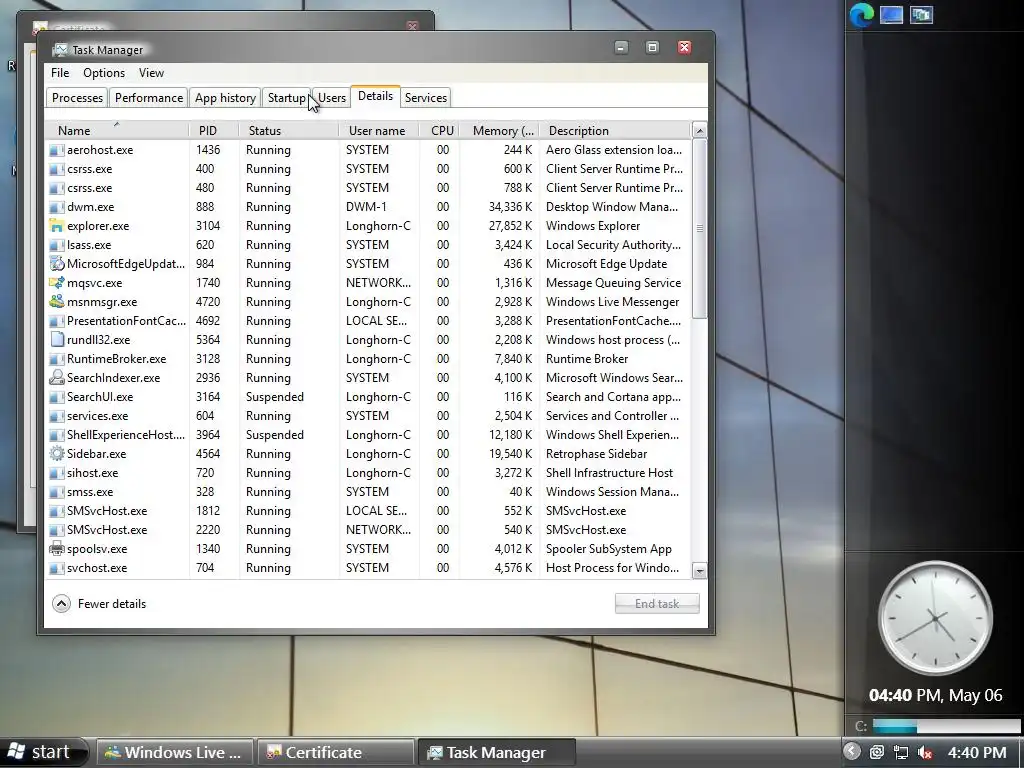1024x768 pixels.
Task: Click the window-switcher icon in the sidebar
Action: 921,15
